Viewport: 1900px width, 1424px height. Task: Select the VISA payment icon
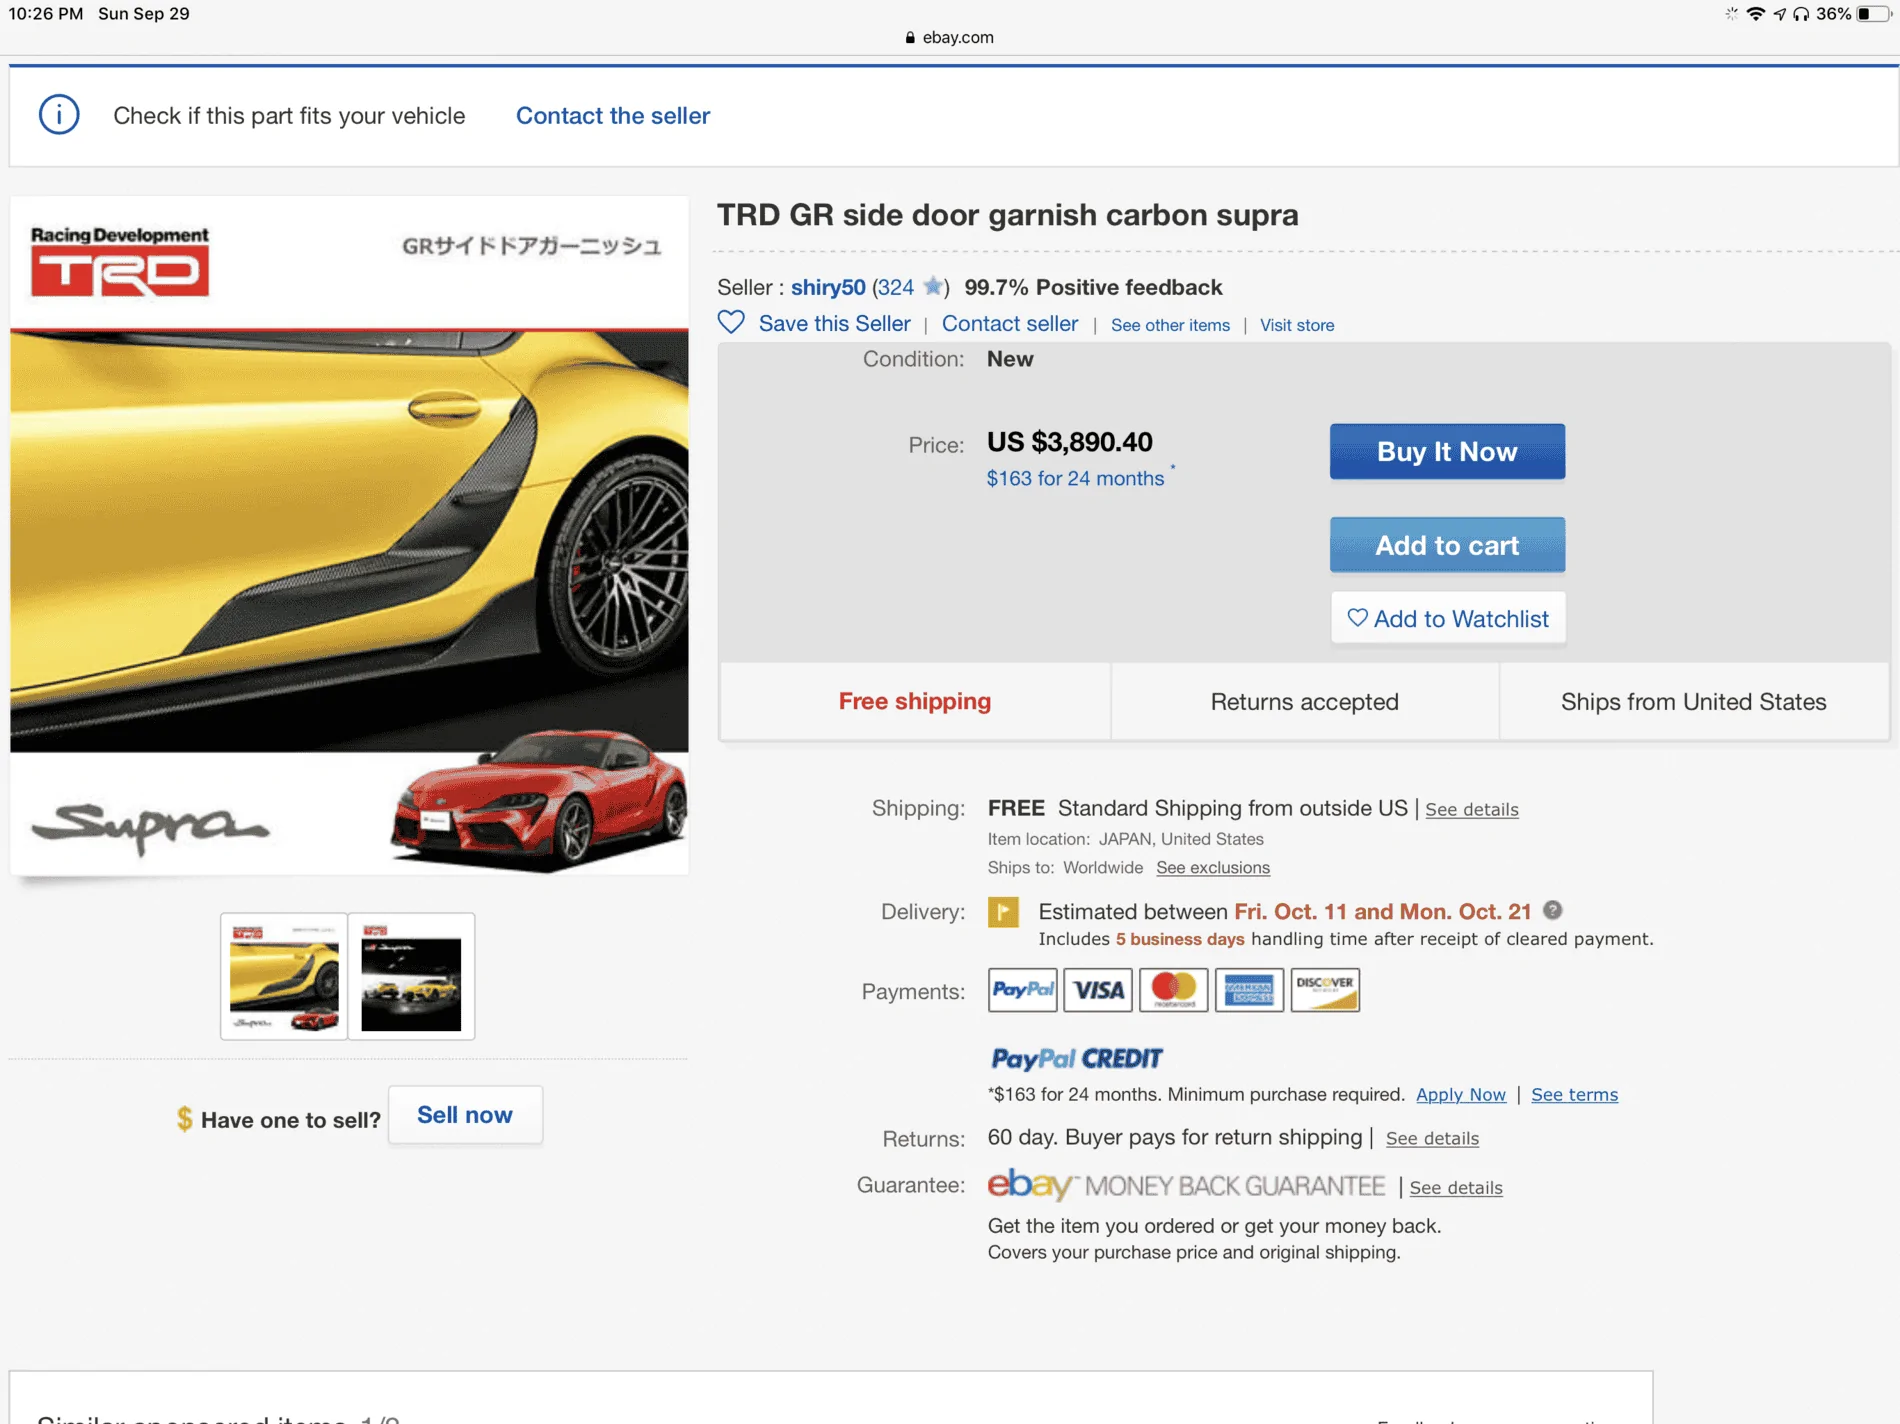pos(1098,990)
